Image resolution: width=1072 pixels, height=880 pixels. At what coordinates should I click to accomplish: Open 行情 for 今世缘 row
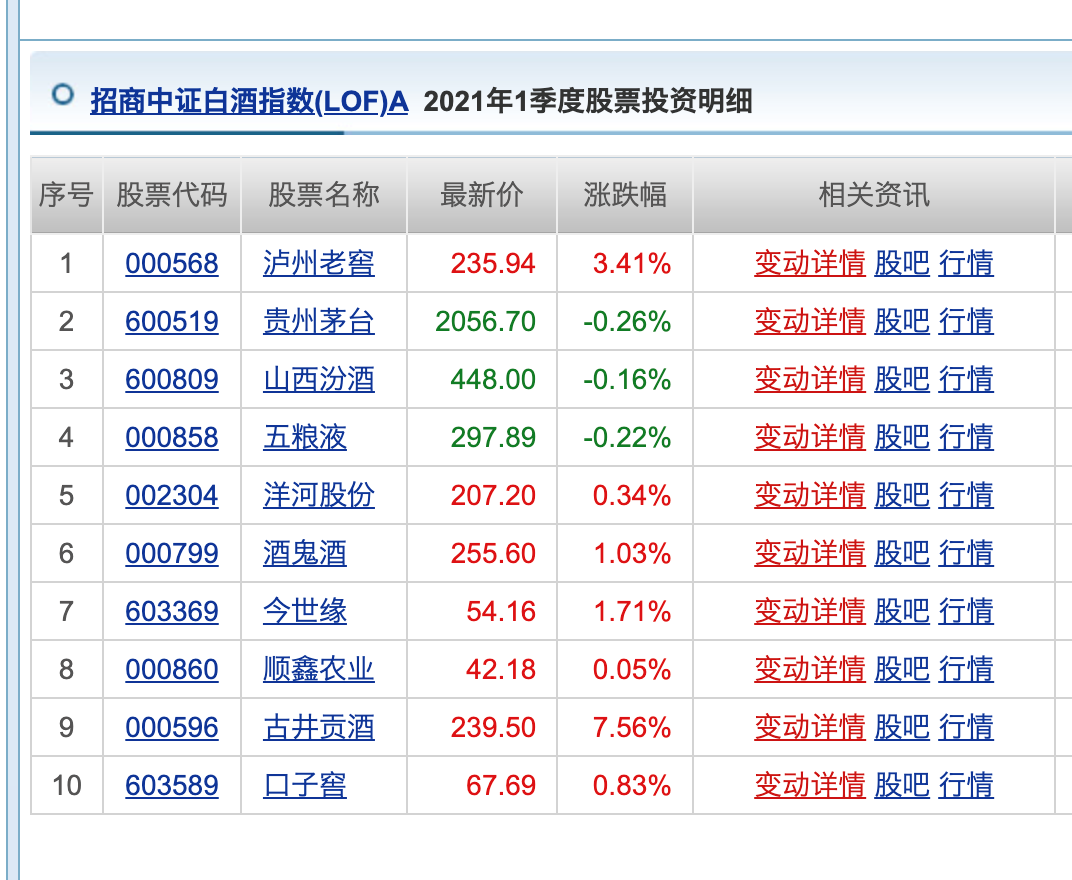(x=966, y=611)
